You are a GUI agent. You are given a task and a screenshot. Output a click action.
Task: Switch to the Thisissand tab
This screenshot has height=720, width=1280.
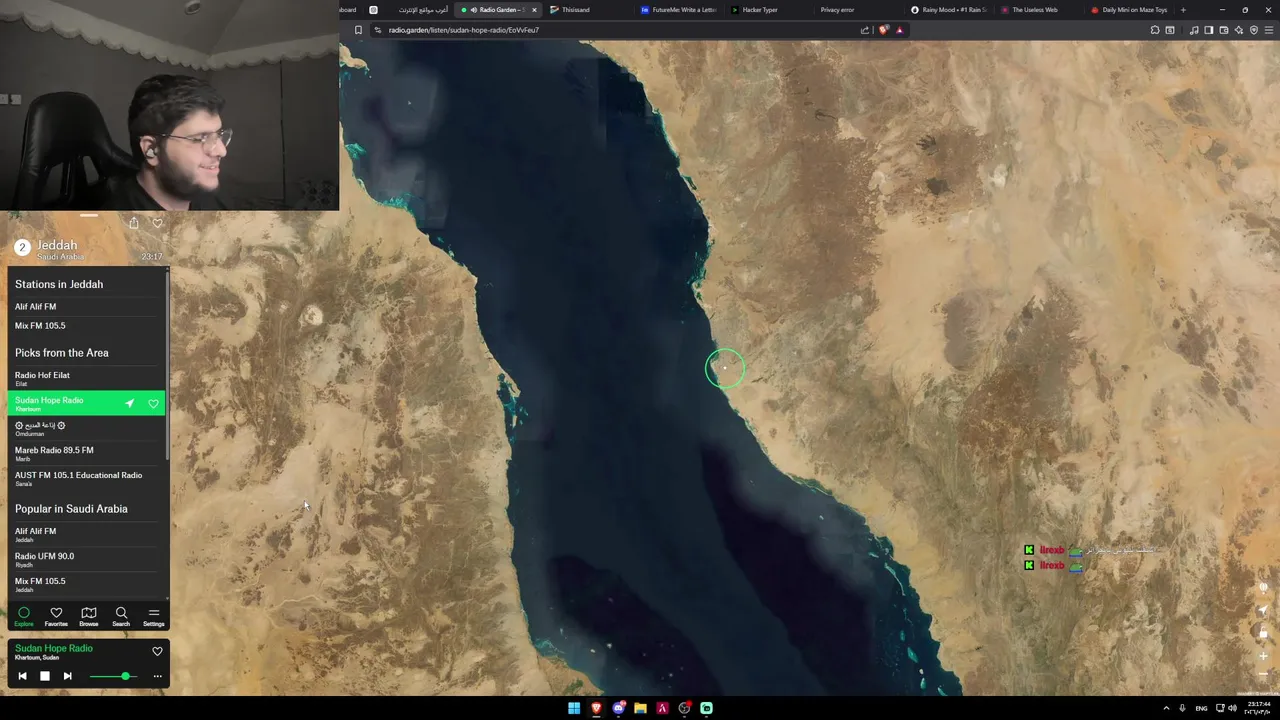(590, 10)
